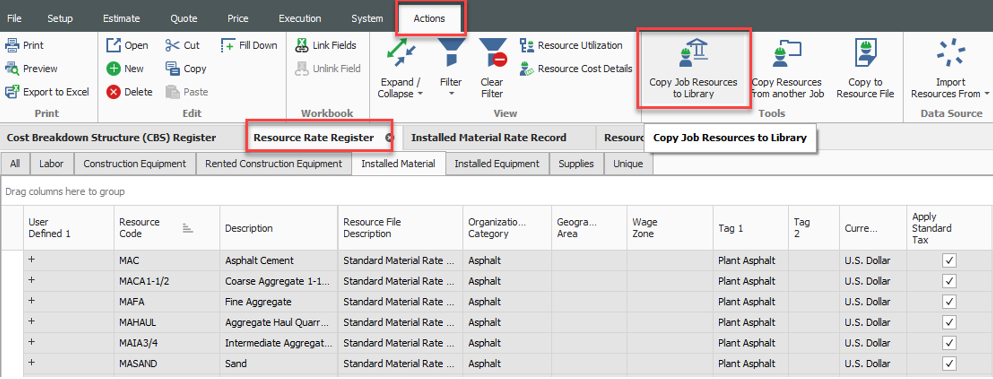Screen dimensions: 993x379
Task: Switch to the Quote ribbon tab
Action: [x=184, y=18]
